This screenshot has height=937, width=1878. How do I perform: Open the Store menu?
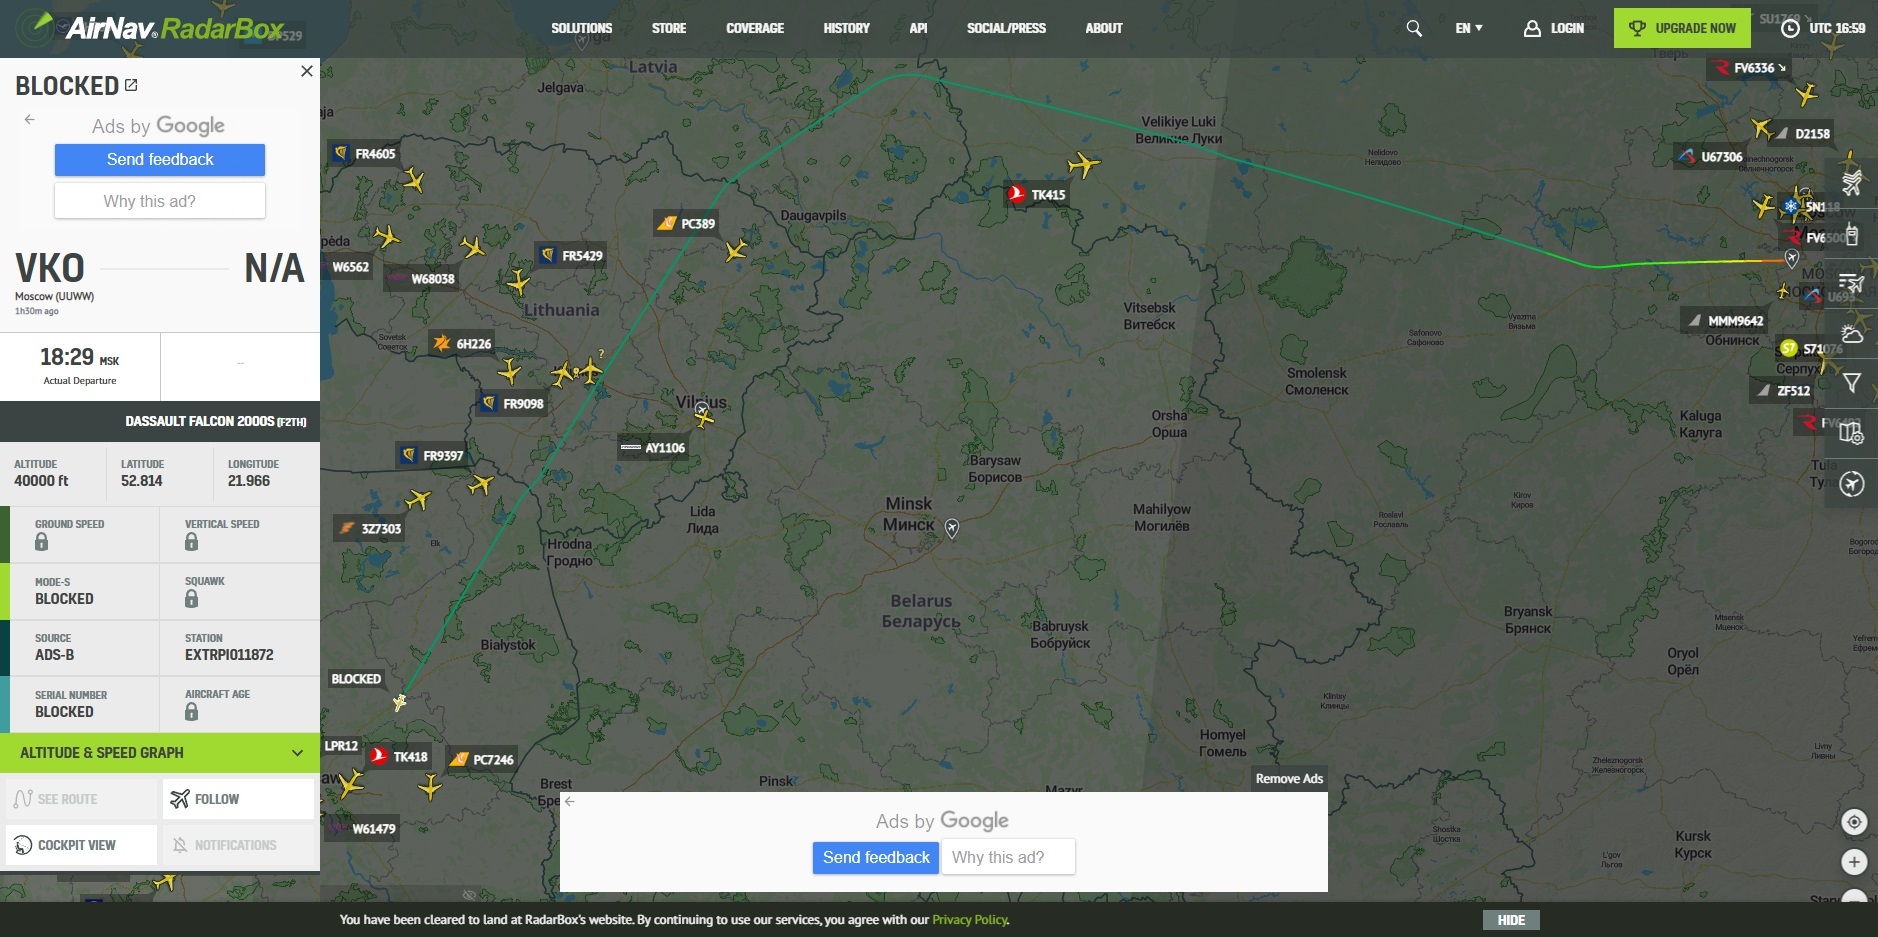click(x=669, y=28)
